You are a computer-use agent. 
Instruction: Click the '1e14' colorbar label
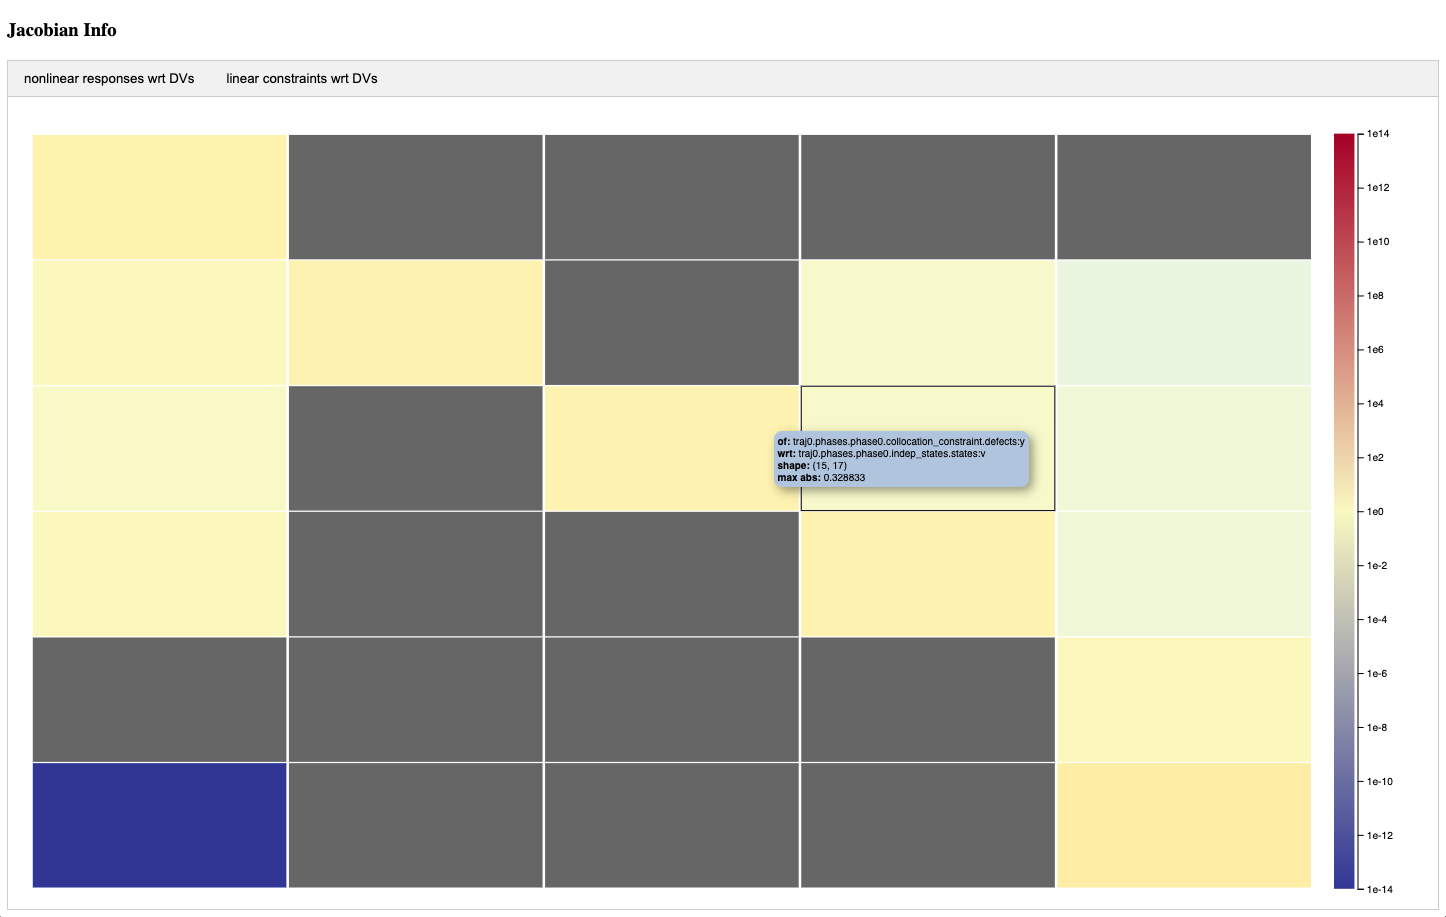[x=1378, y=134]
